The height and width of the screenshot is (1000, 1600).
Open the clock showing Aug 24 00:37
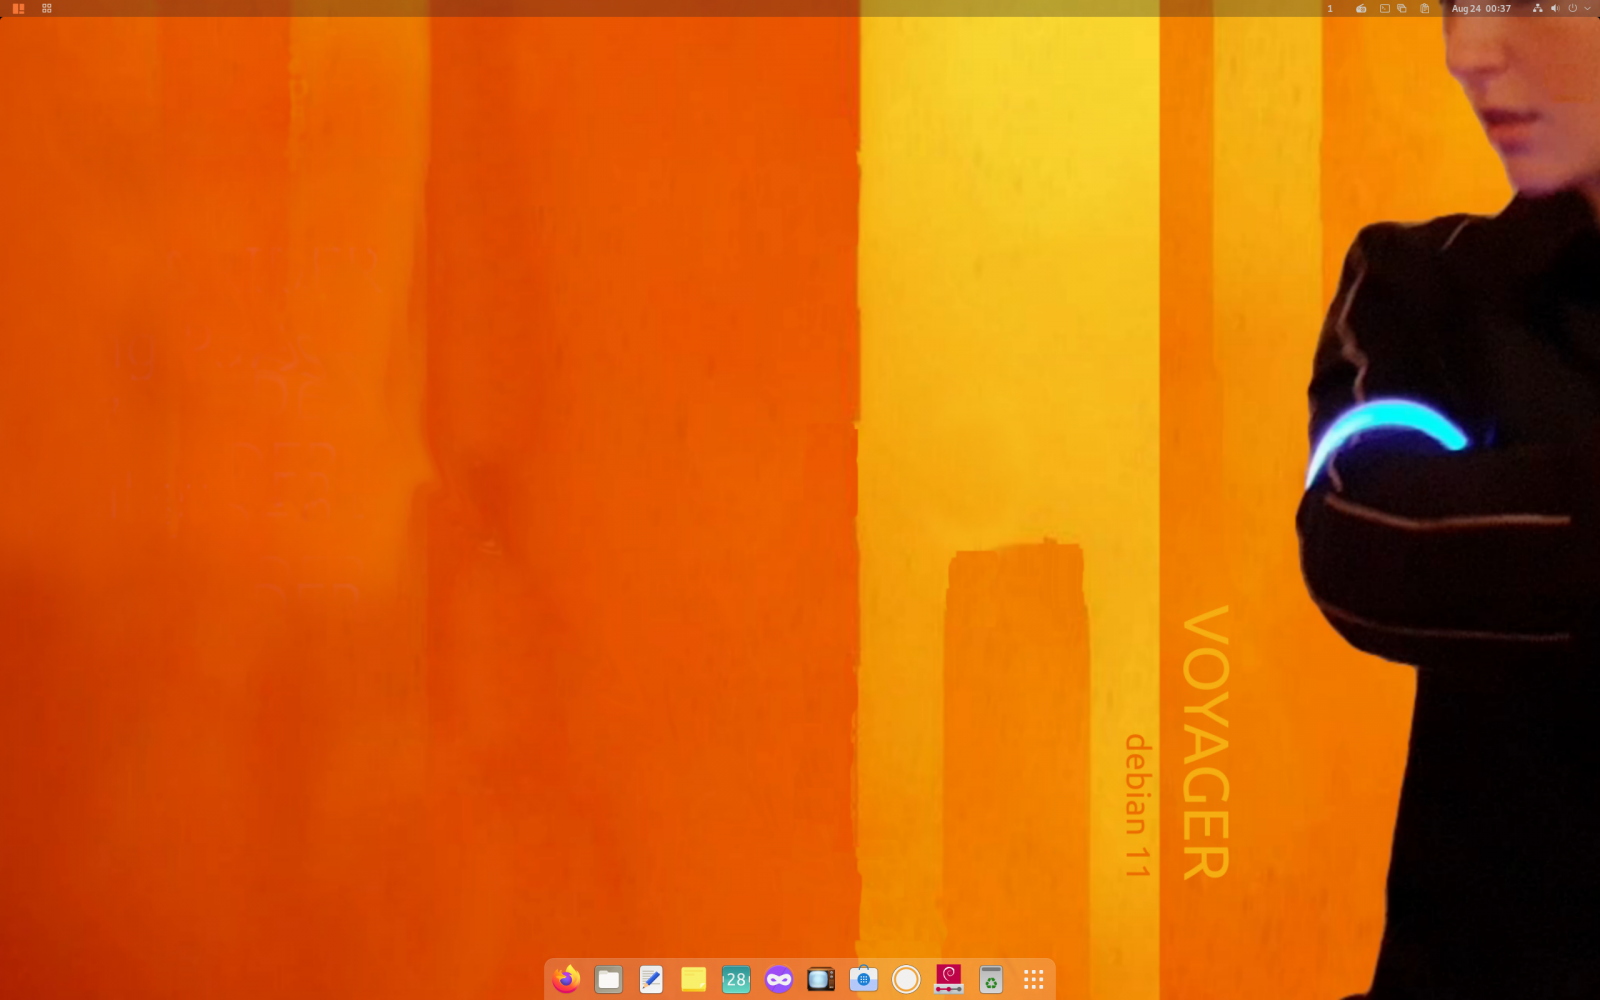[1481, 8]
